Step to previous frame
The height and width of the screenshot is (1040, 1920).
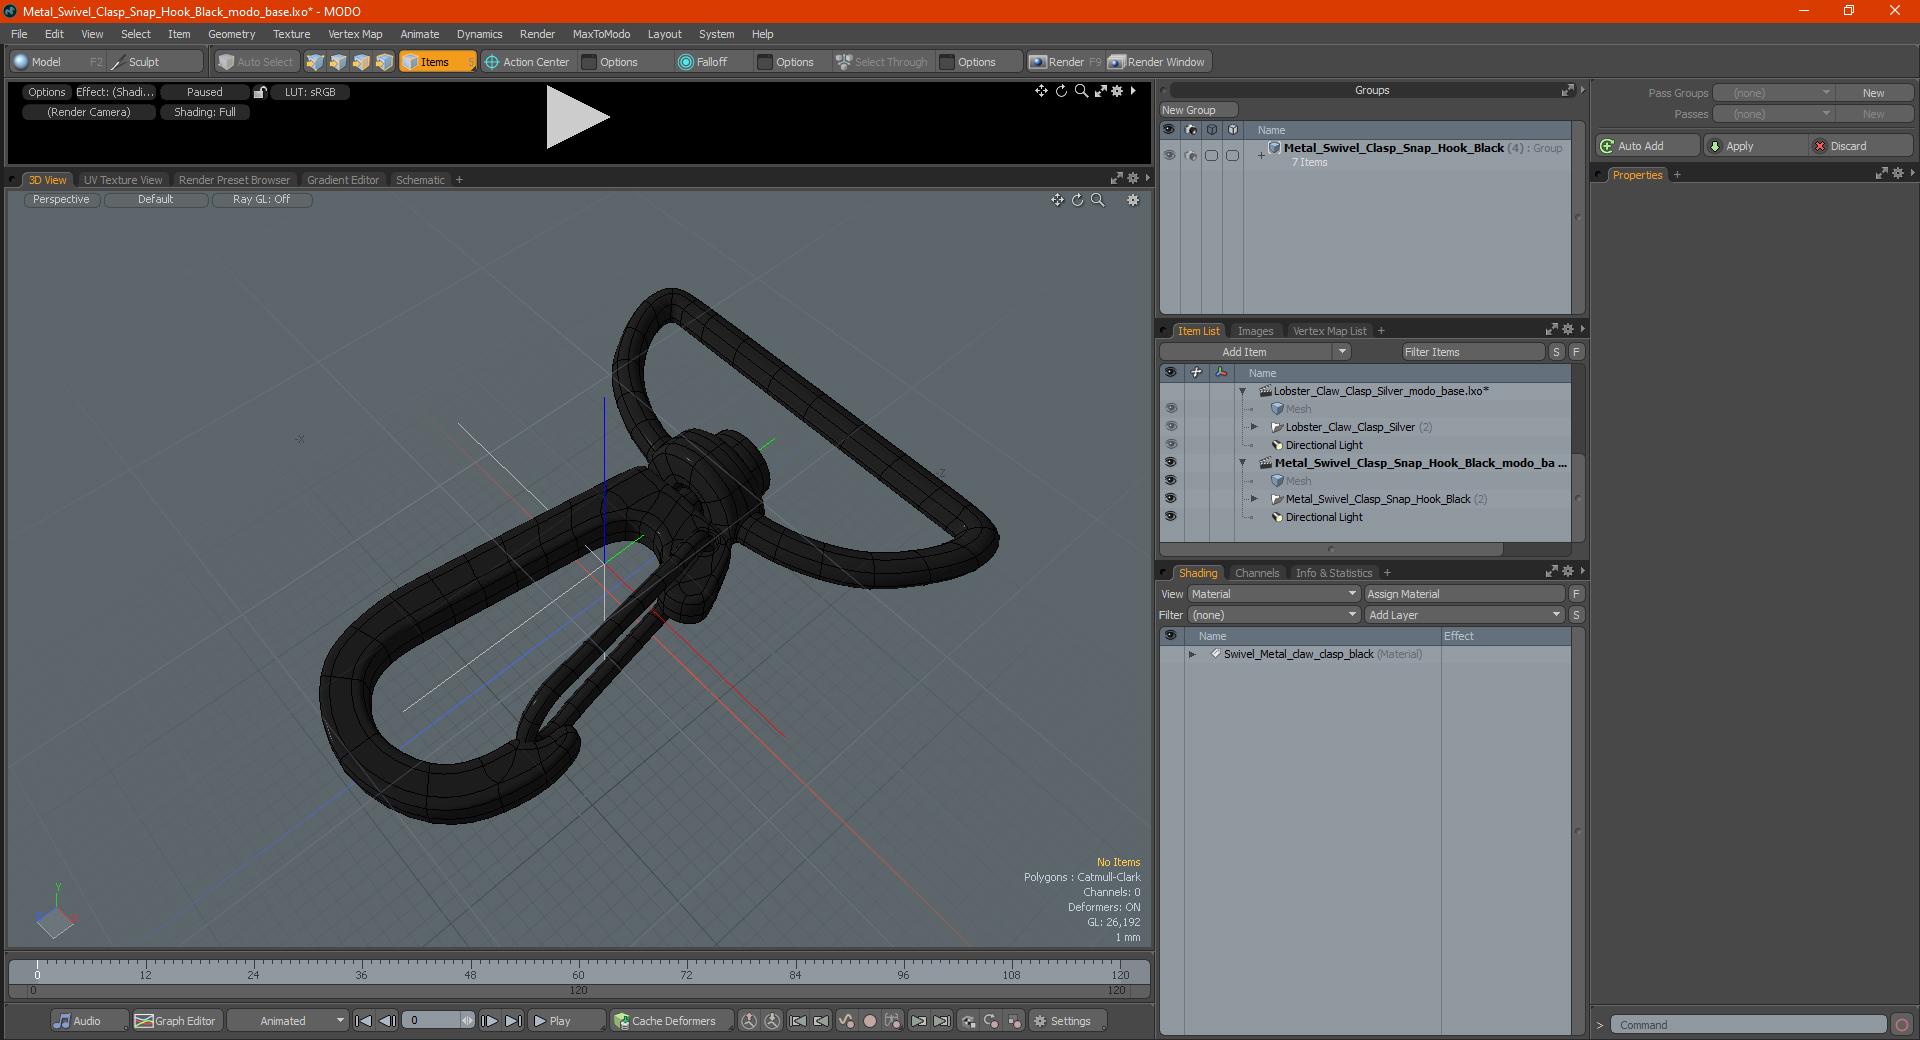tap(387, 1021)
